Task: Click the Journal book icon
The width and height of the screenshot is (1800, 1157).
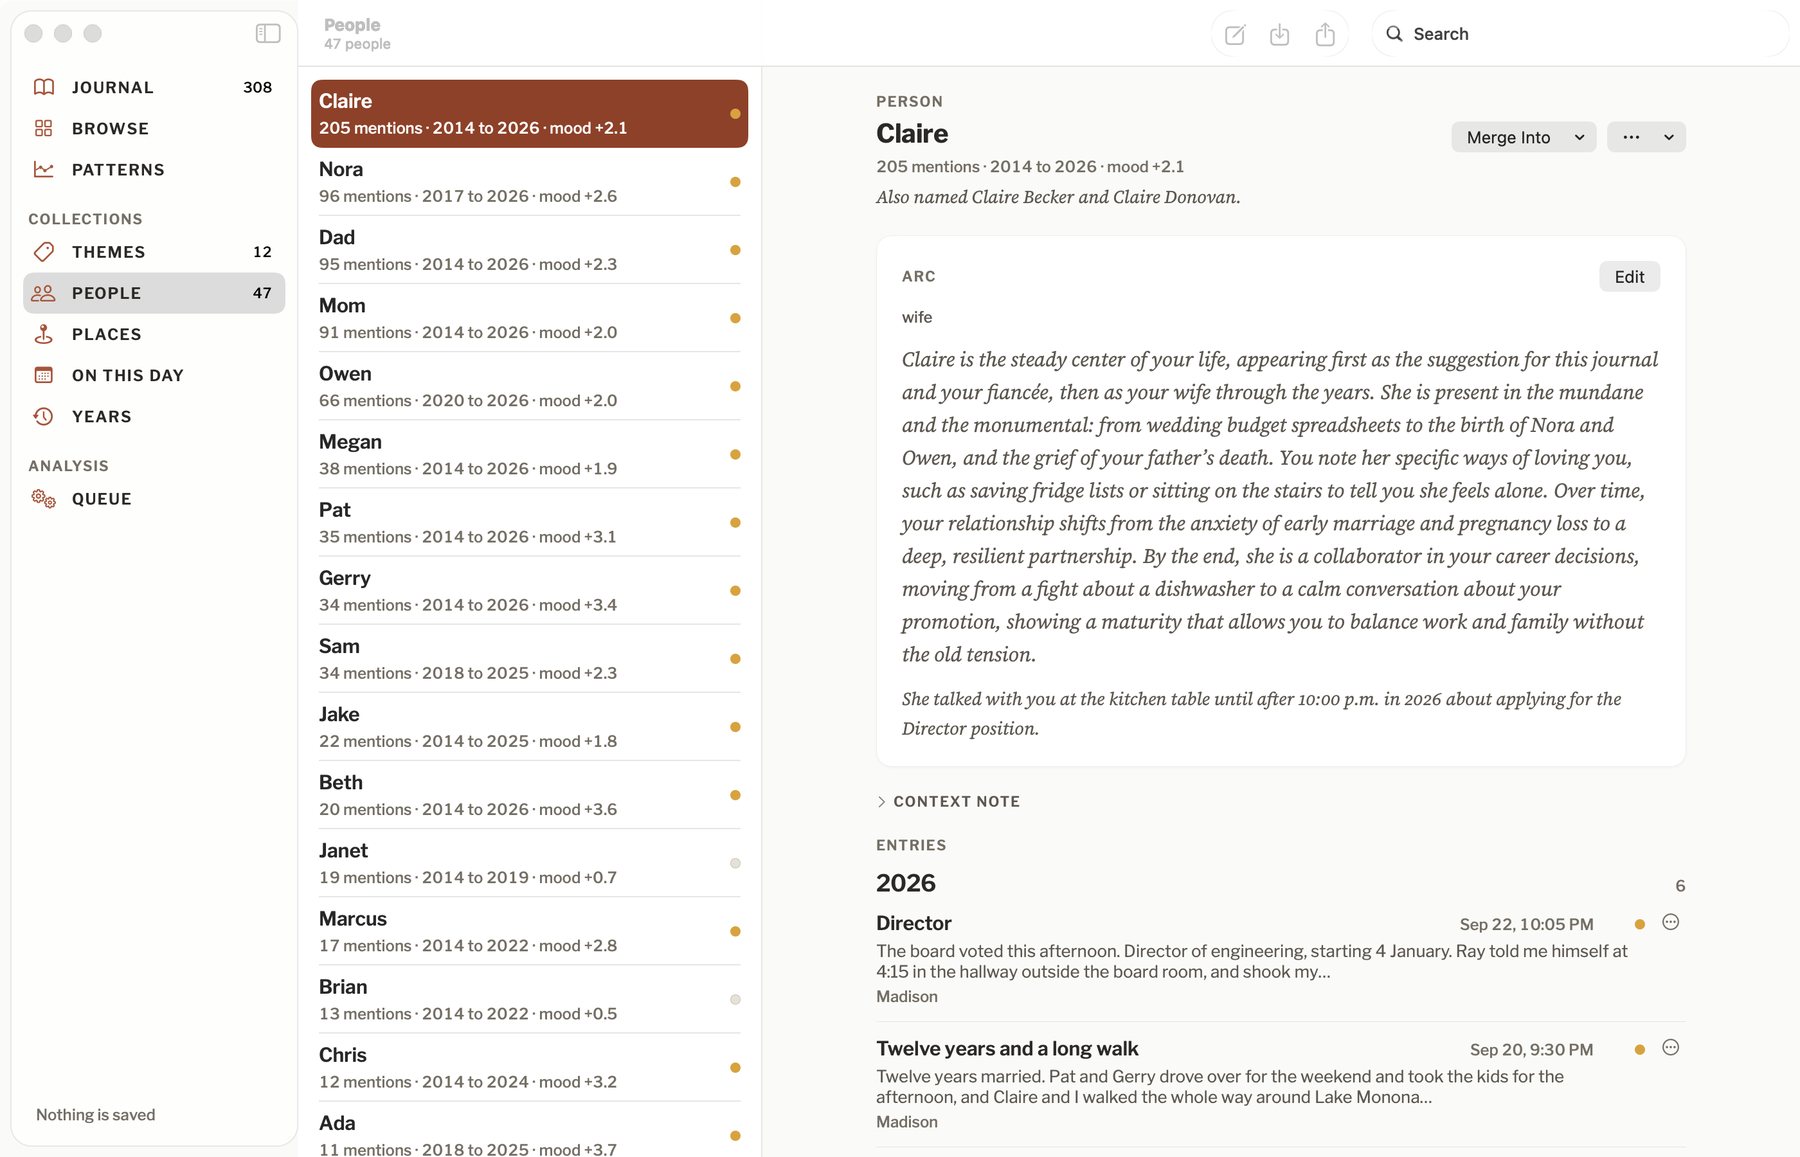Action: tap(44, 87)
